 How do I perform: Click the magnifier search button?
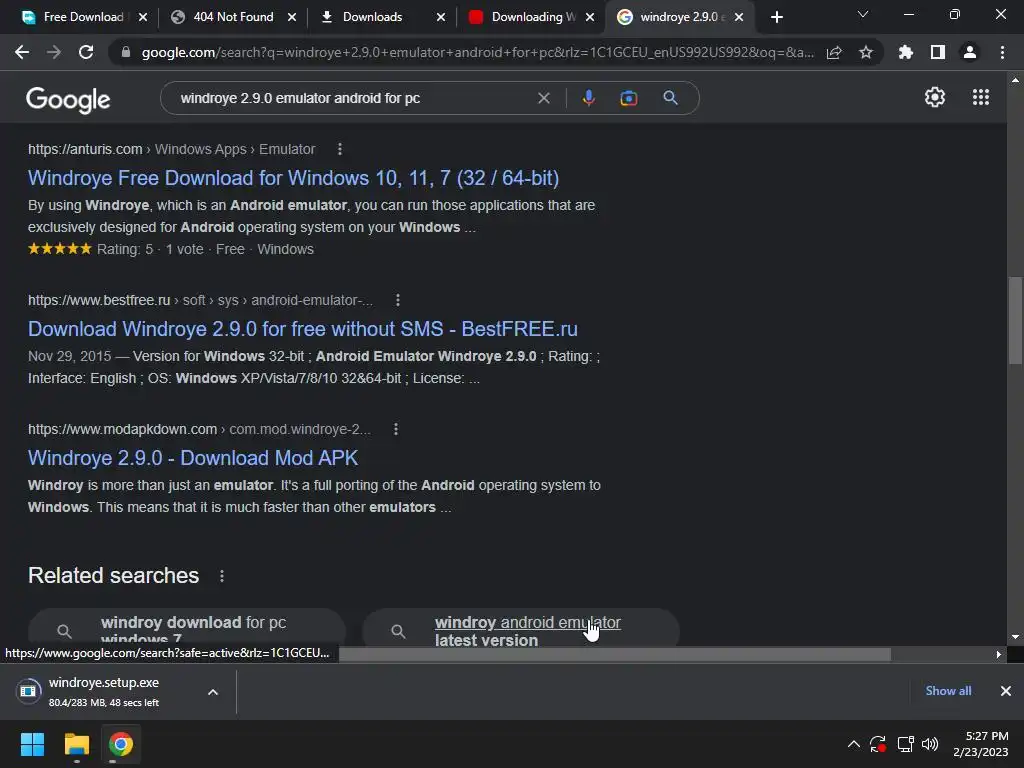pos(670,98)
